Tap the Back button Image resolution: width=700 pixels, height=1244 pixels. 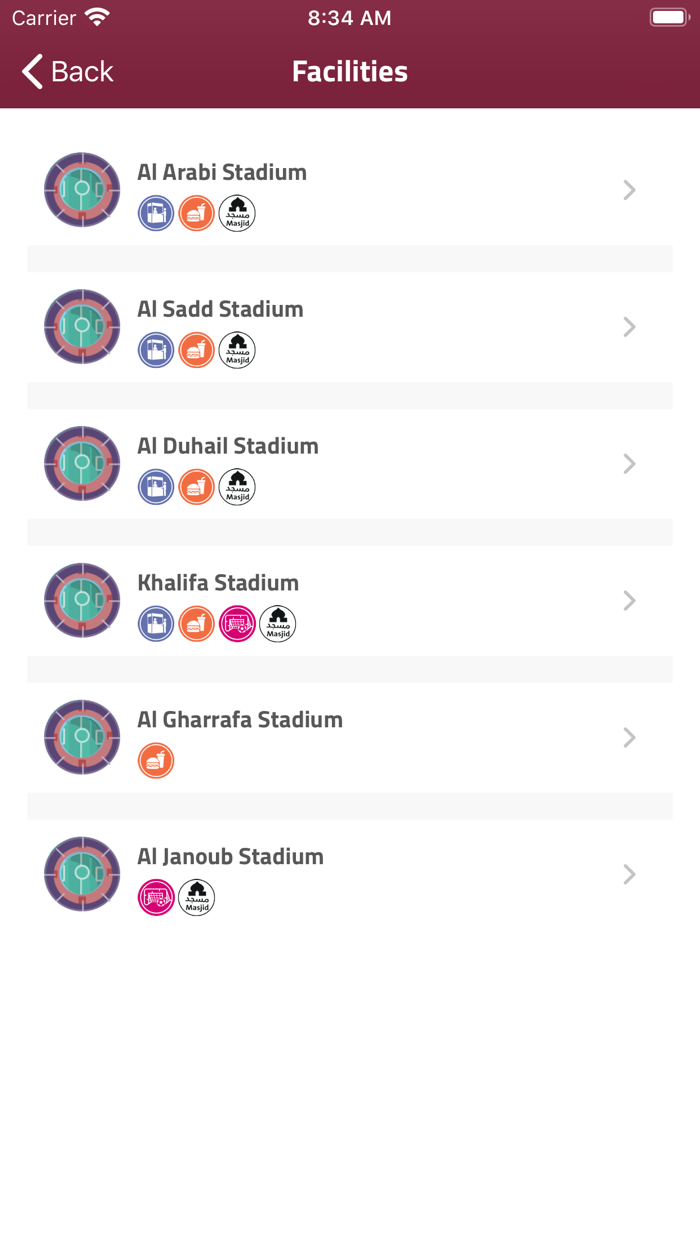[x=64, y=71]
